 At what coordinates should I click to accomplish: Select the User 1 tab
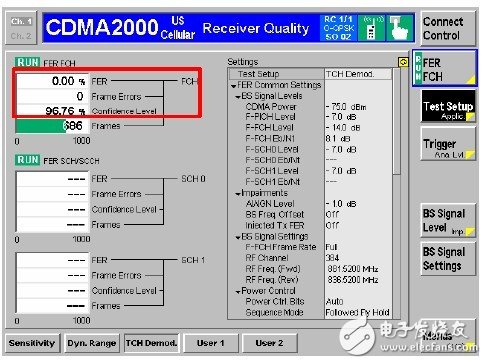point(211,343)
